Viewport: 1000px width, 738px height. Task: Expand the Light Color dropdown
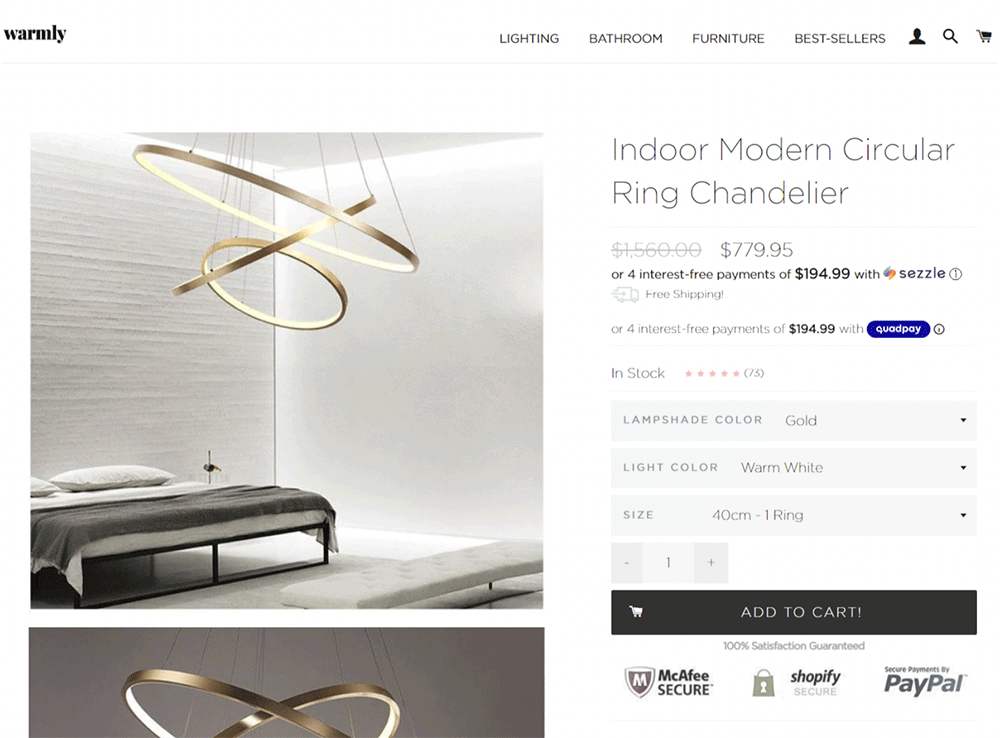click(794, 468)
